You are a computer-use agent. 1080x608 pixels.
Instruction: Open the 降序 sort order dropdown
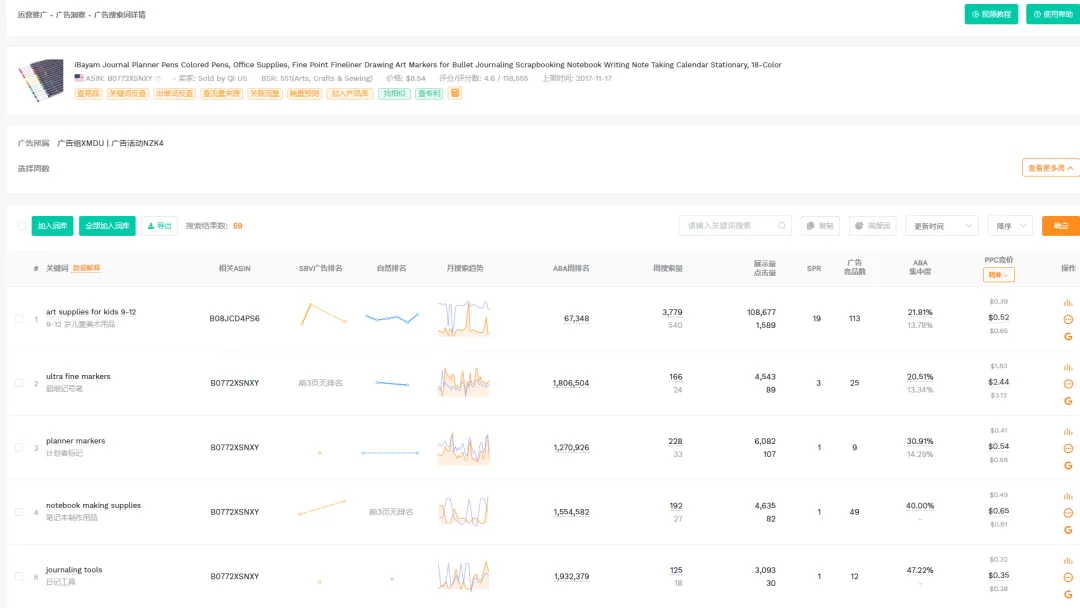pyautogui.click(x=1009, y=226)
